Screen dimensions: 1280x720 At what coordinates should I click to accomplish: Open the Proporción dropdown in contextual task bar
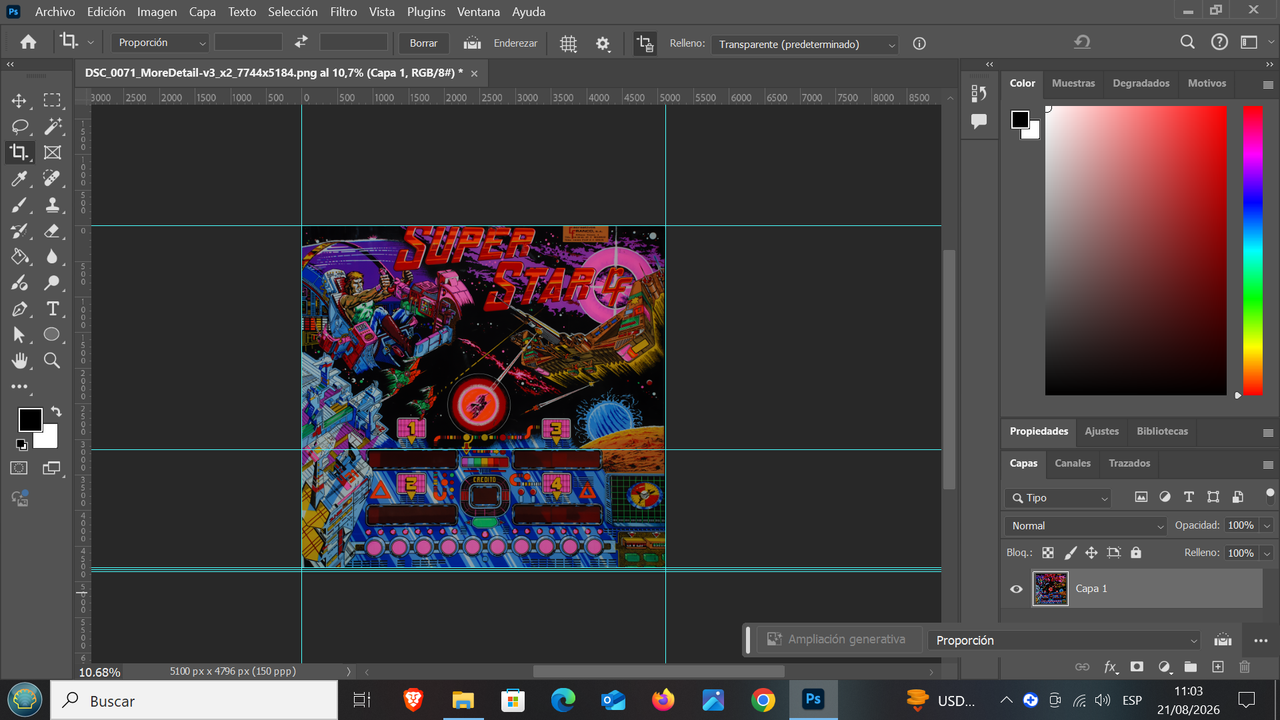click(1064, 640)
